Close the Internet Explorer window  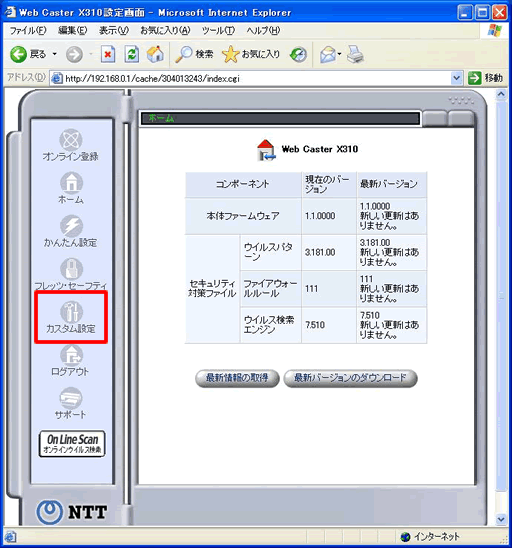pyautogui.click(x=500, y=13)
